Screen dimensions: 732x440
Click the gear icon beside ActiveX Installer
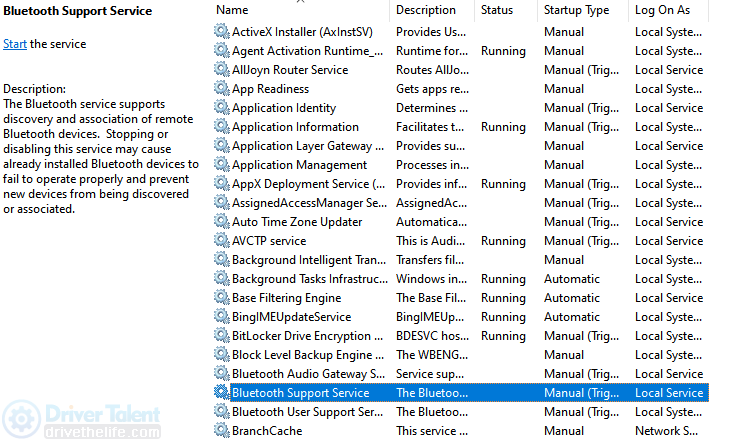tap(221, 31)
